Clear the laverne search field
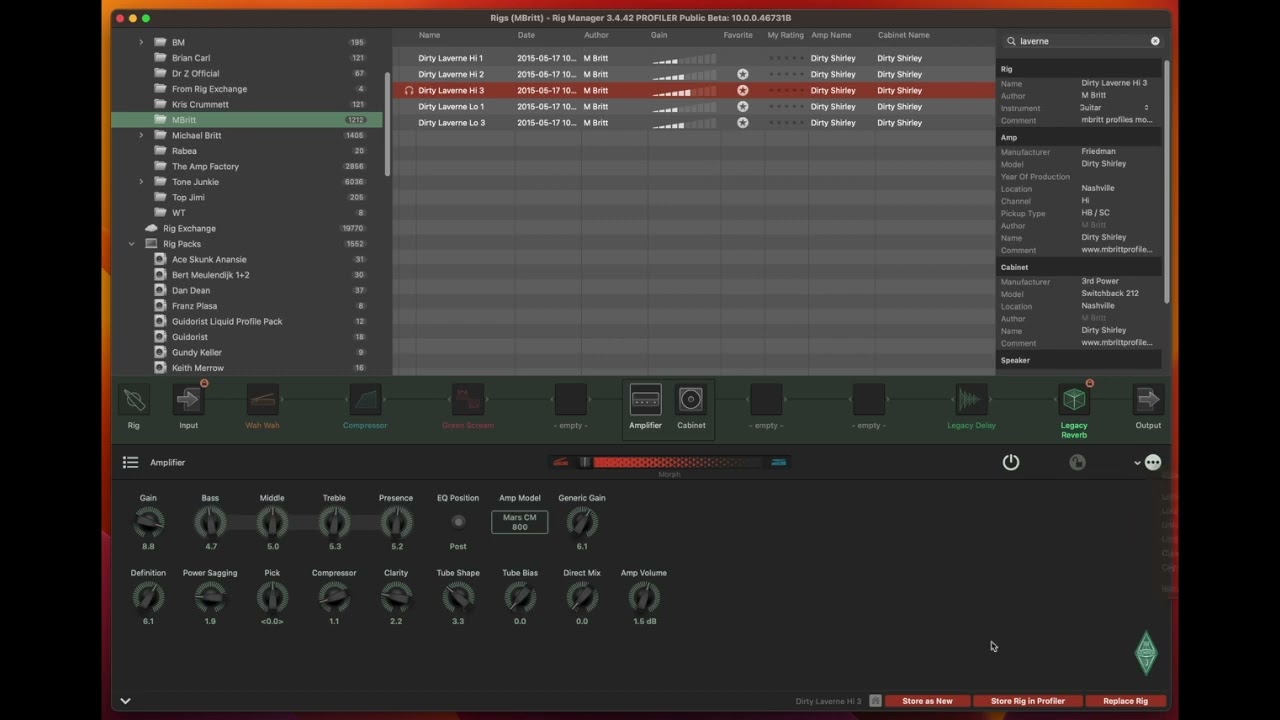The height and width of the screenshot is (720, 1280). pos(1155,41)
